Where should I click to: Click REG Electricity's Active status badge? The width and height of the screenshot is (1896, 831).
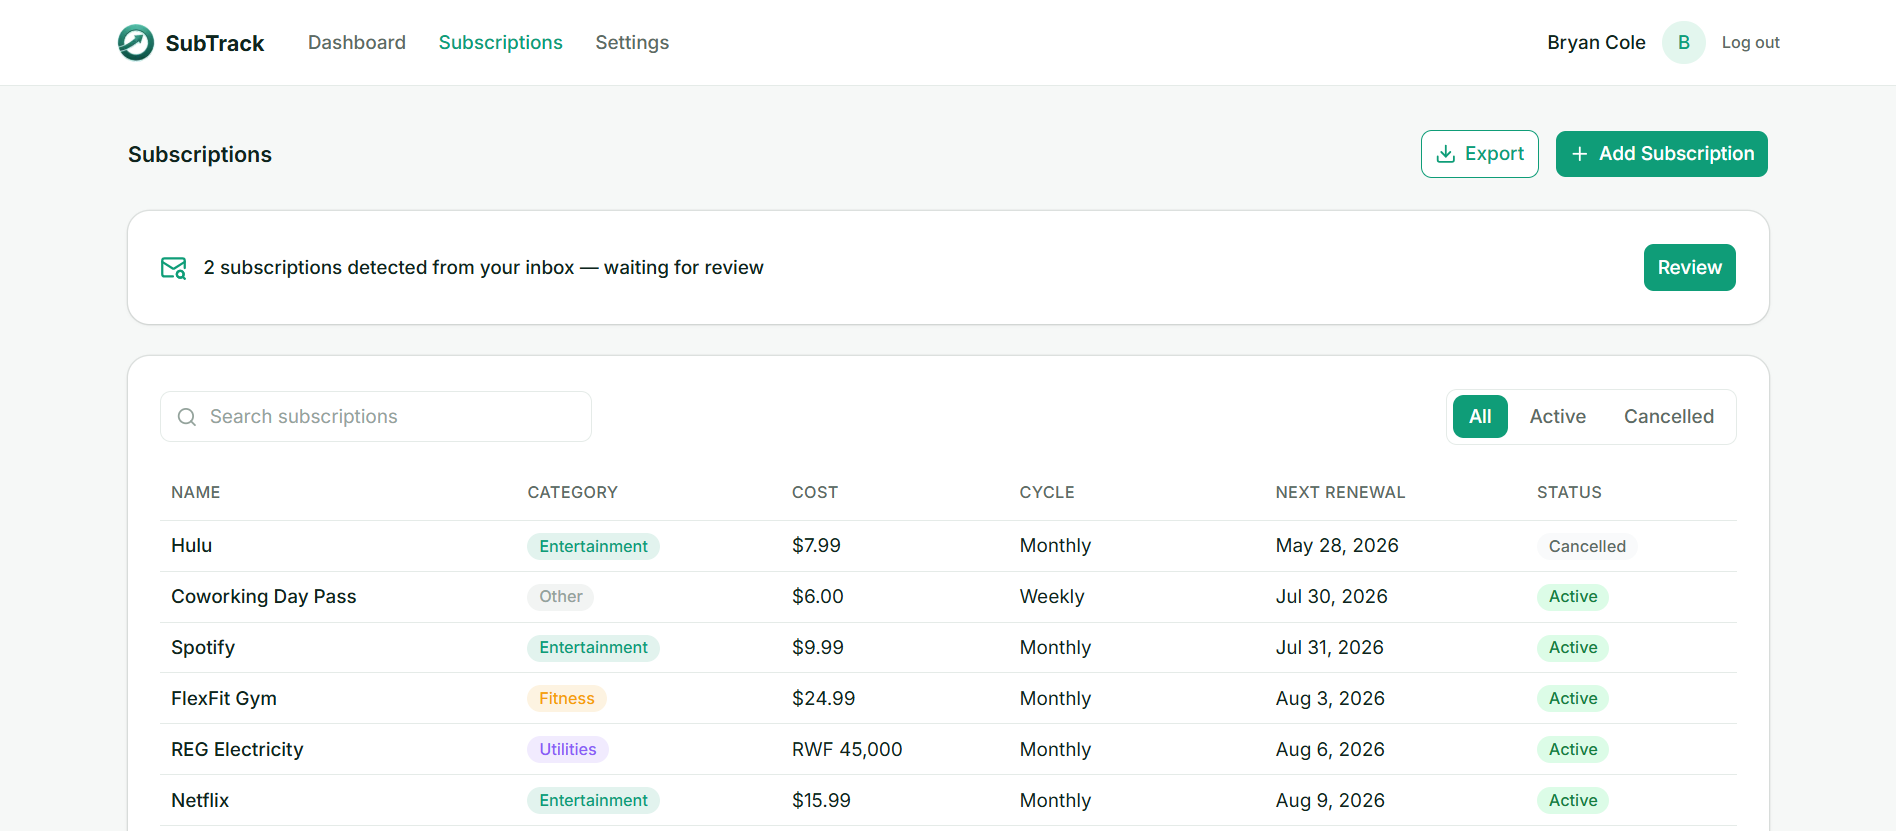1573,750
